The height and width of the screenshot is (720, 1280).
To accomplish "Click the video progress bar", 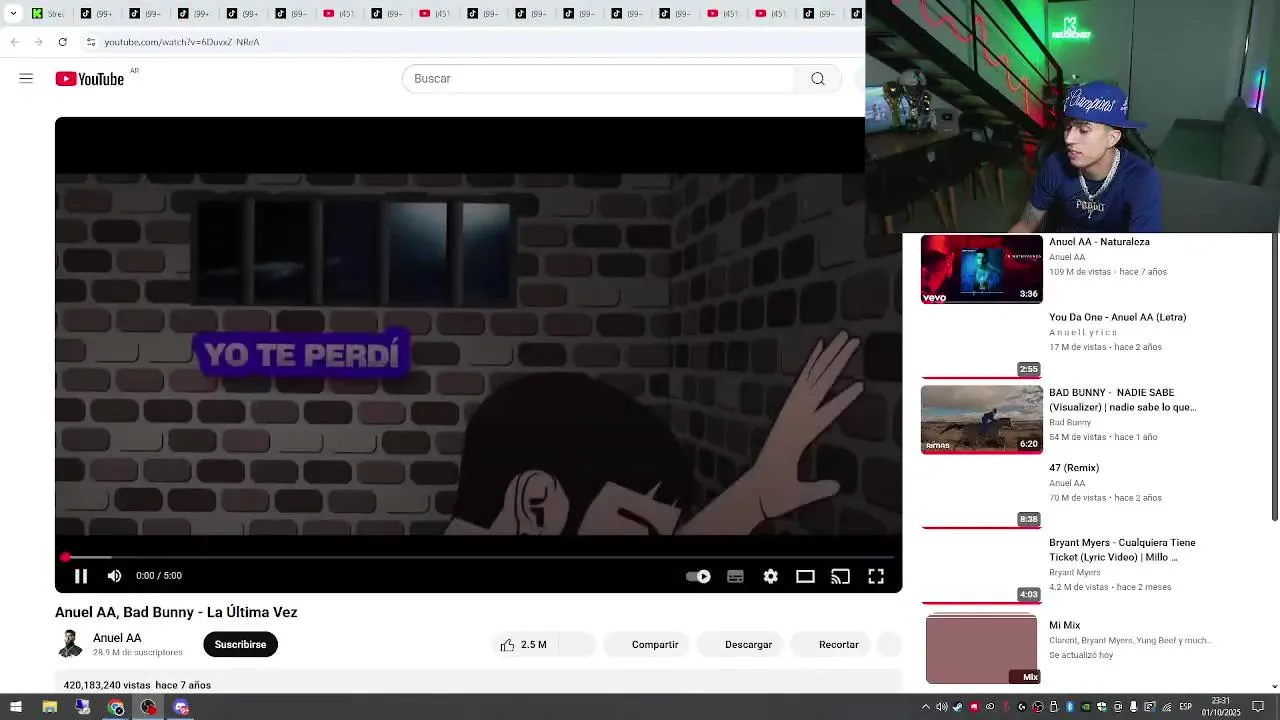I will (x=478, y=557).
